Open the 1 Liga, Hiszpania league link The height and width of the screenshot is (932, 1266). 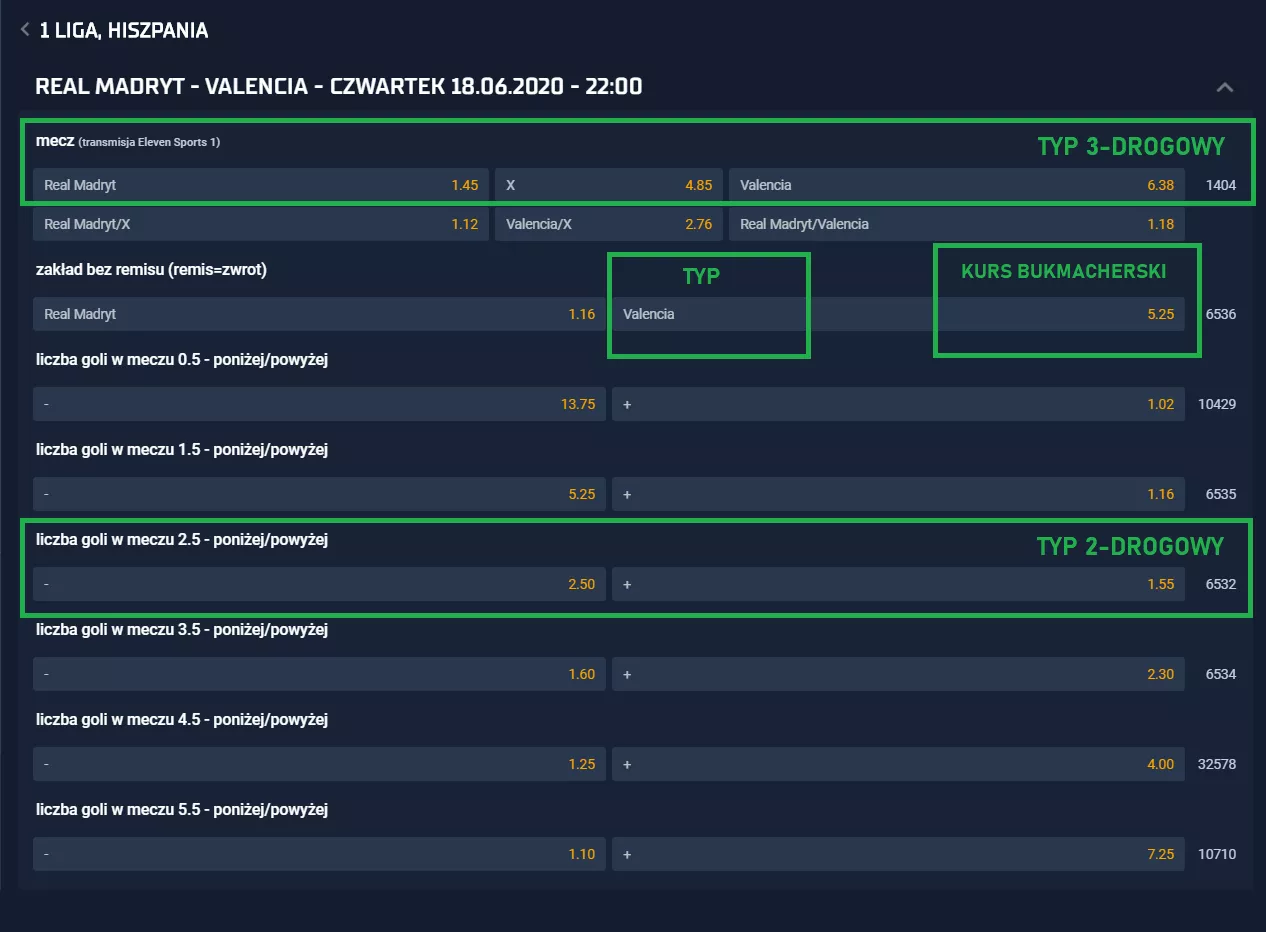click(123, 30)
